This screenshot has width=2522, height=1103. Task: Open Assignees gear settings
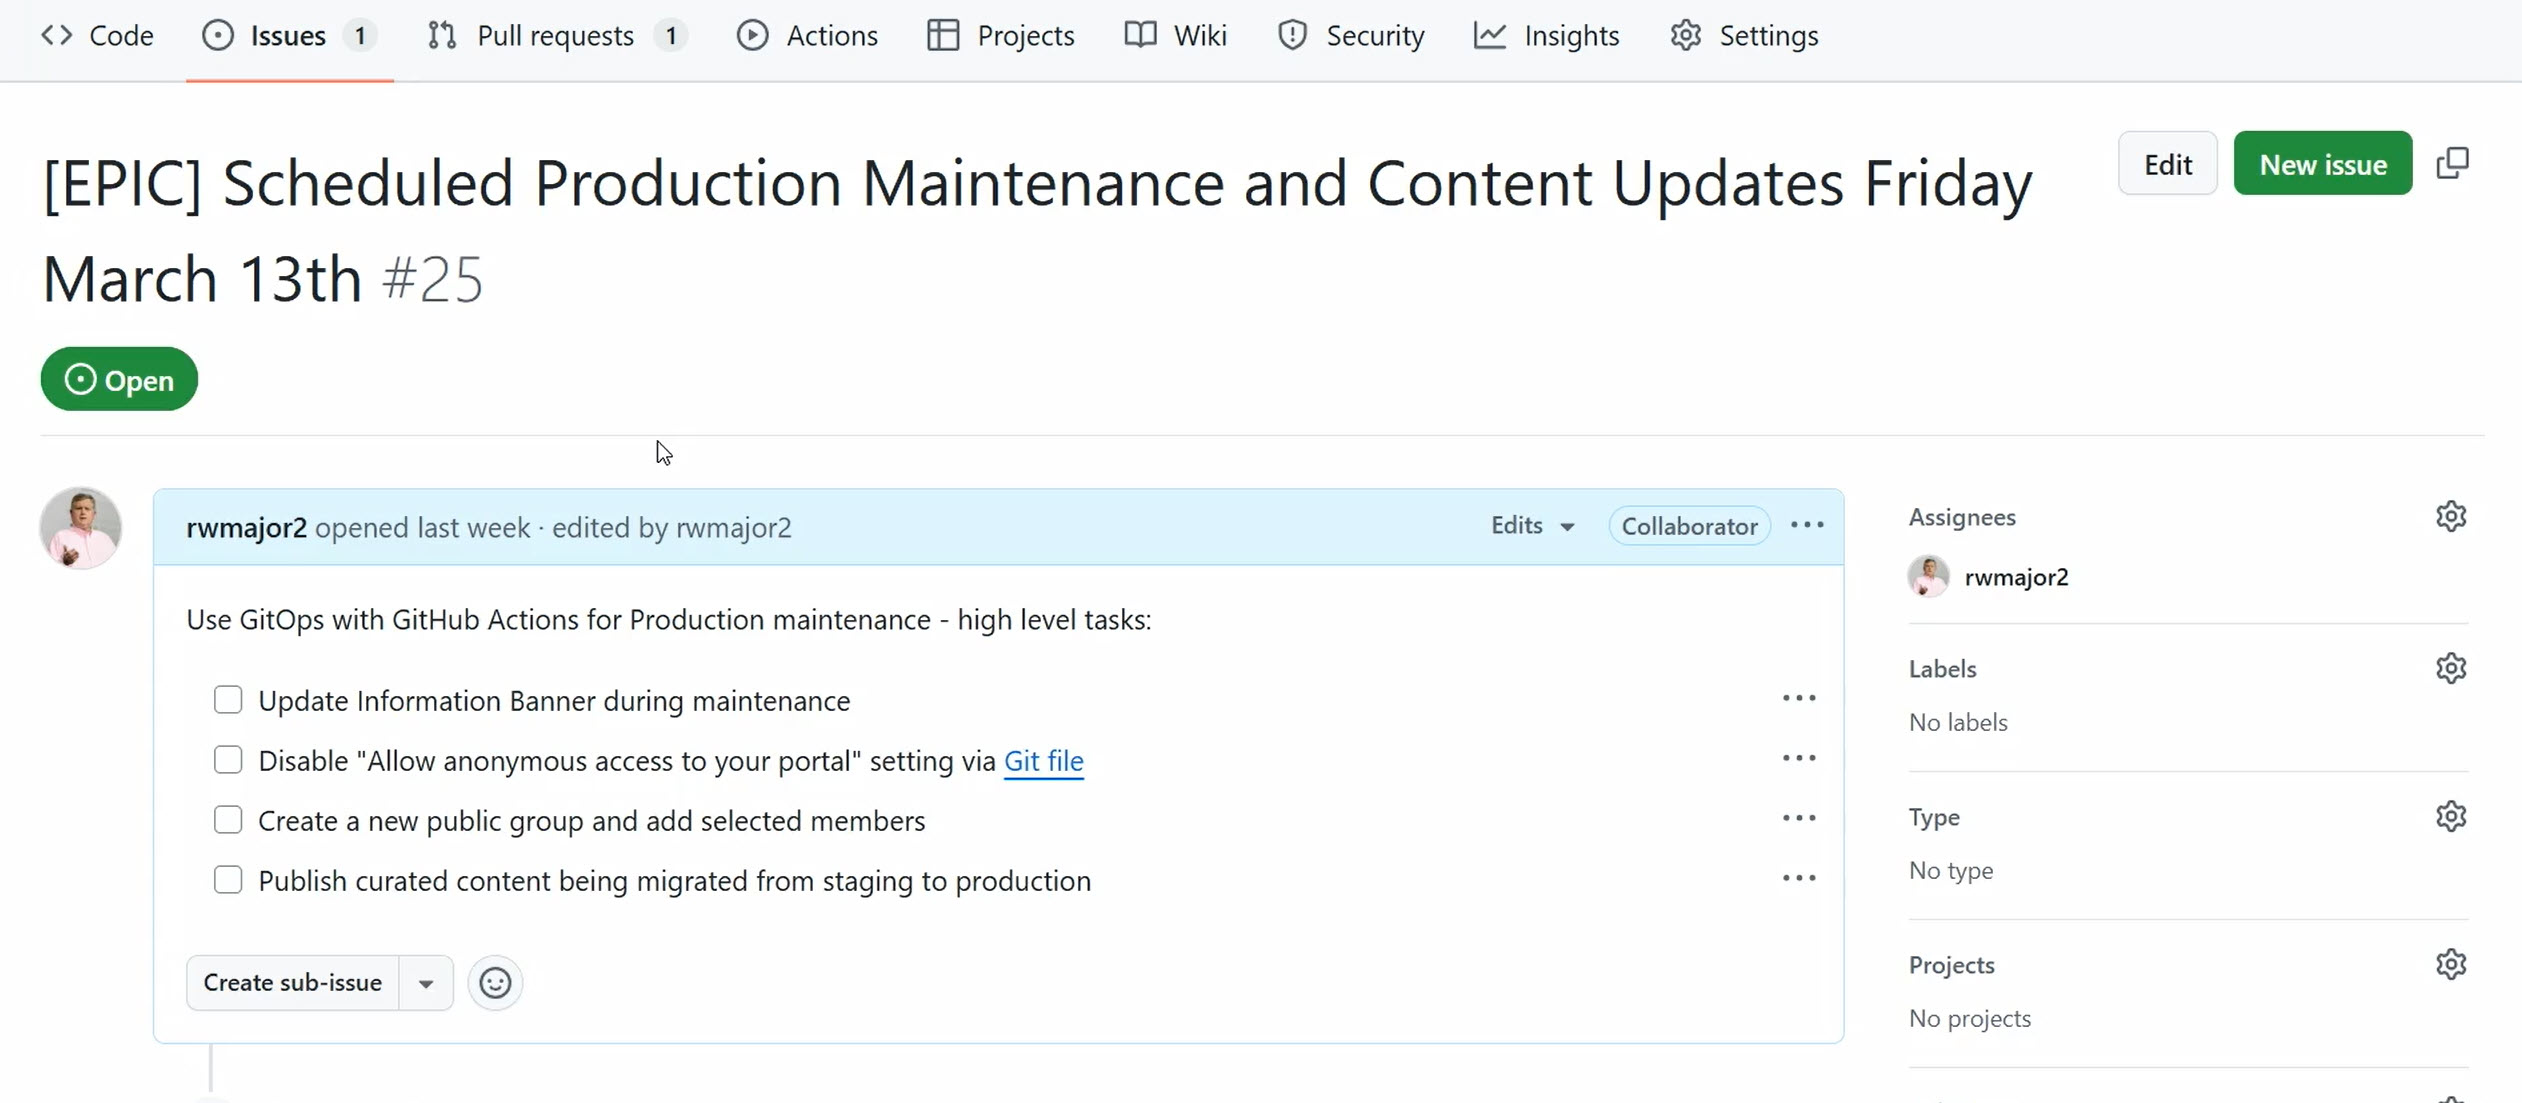2450,517
